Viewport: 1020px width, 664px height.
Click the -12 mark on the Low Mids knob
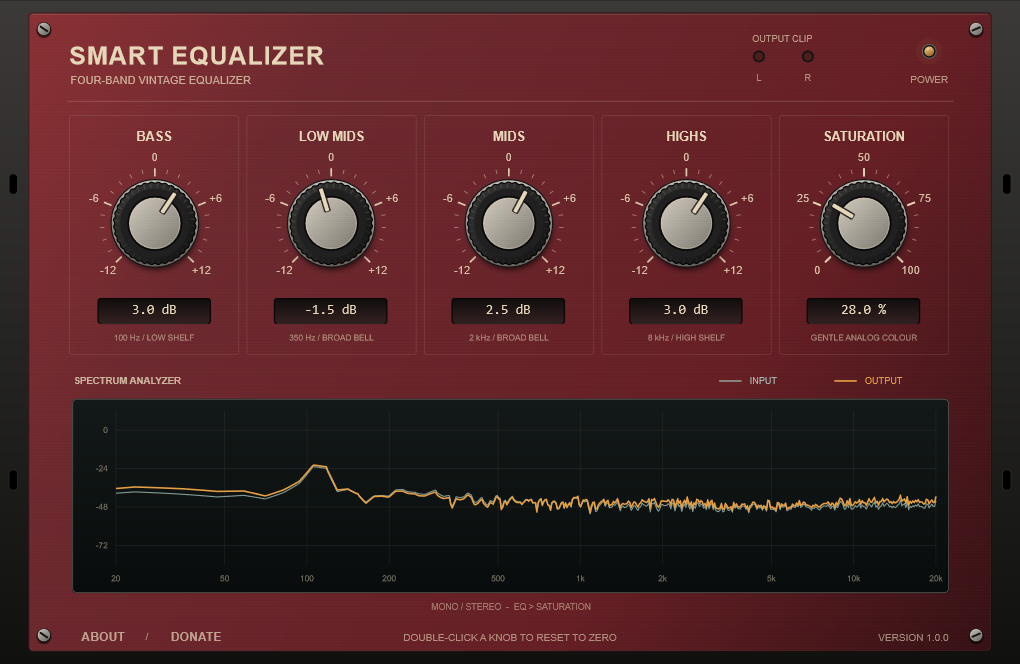[x=284, y=270]
